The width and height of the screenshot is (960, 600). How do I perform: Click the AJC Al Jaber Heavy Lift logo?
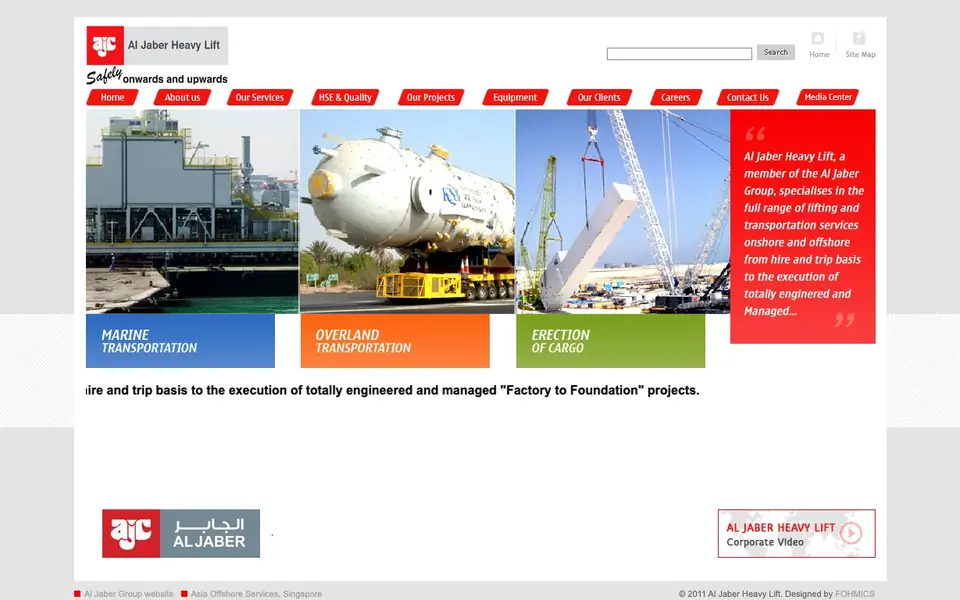click(157, 45)
